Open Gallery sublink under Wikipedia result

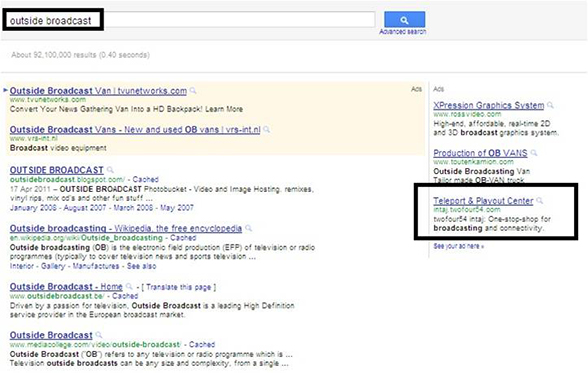[53, 266]
